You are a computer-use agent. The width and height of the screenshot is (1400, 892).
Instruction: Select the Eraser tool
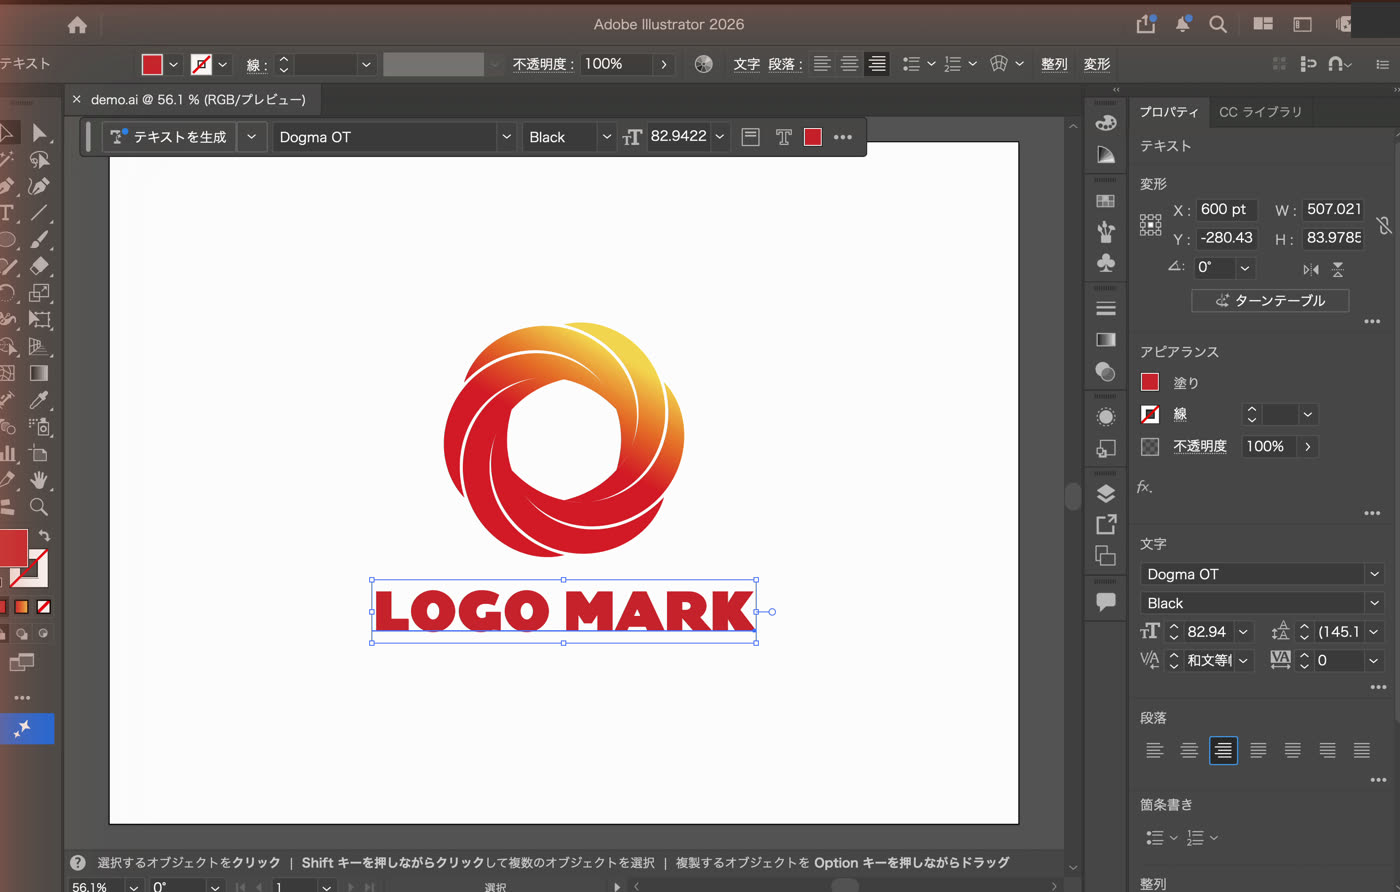click(x=39, y=266)
